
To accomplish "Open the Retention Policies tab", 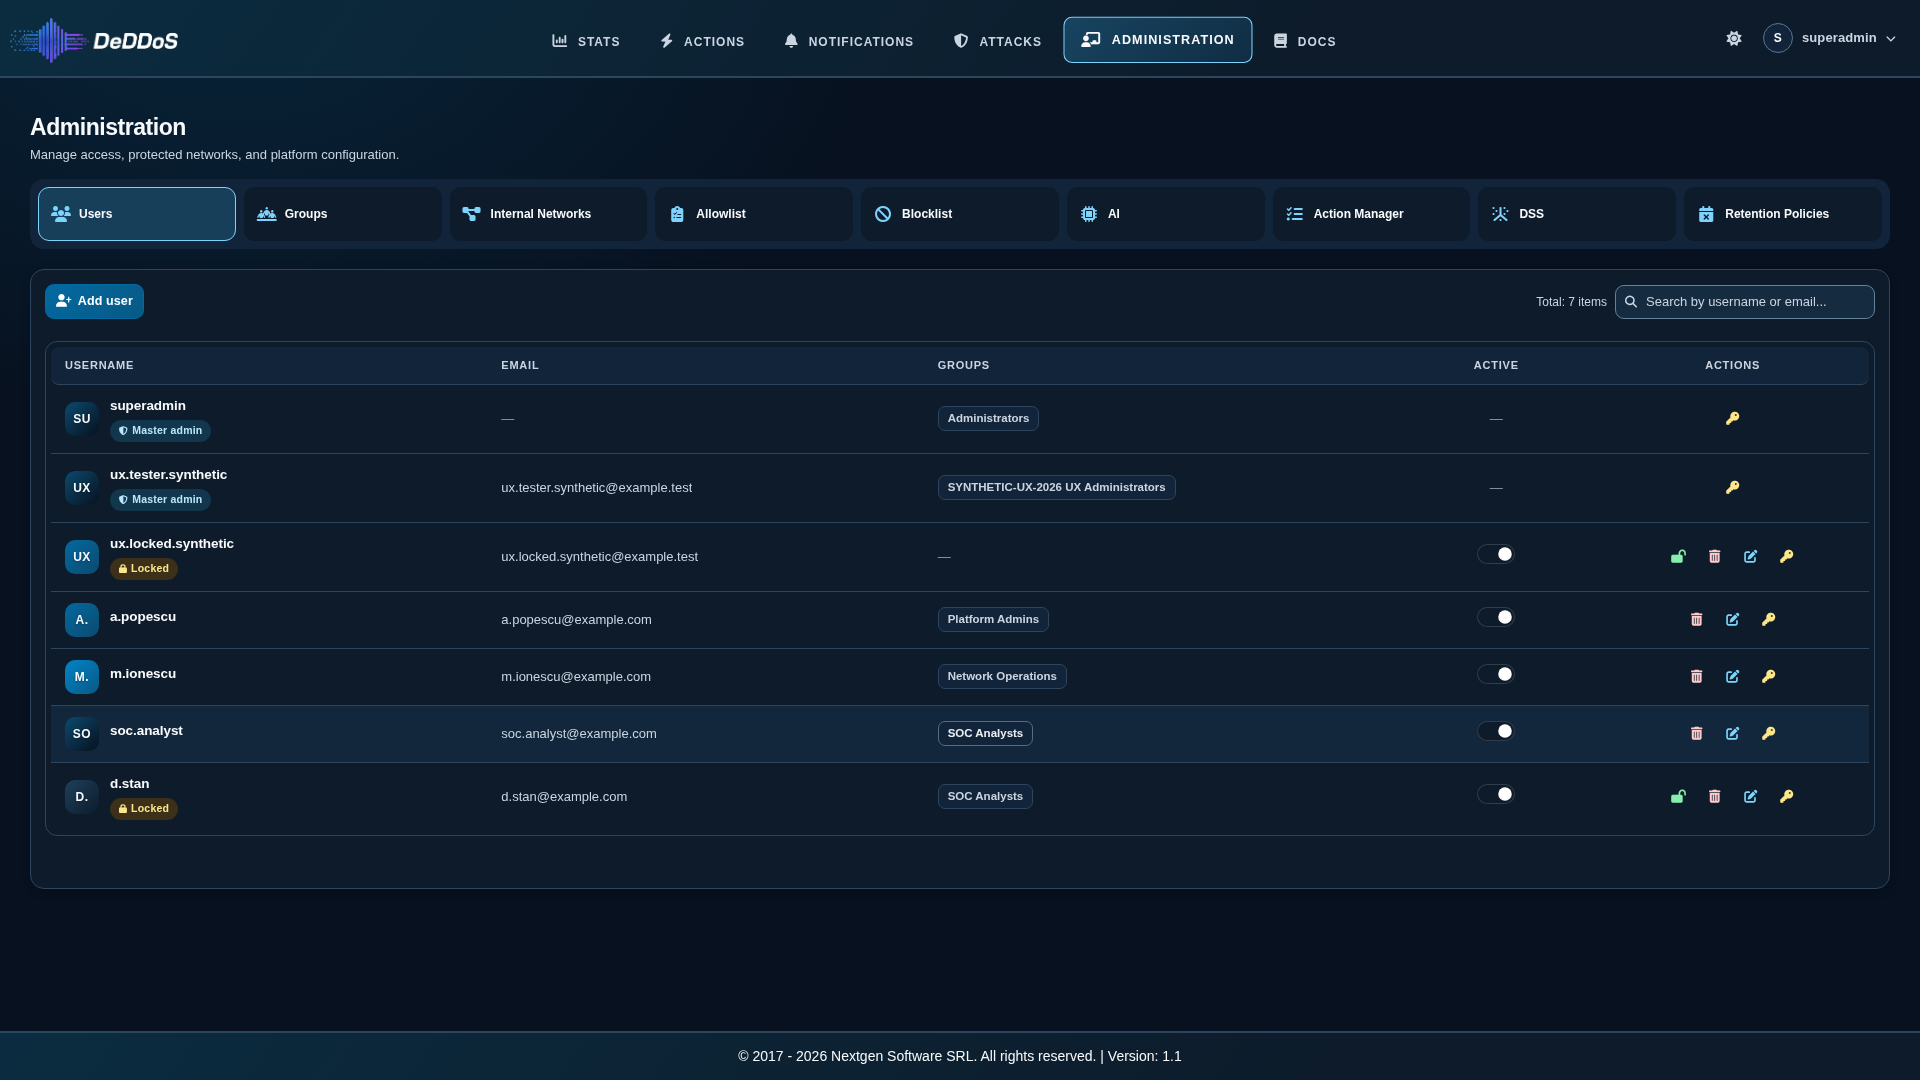I will coord(1783,214).
